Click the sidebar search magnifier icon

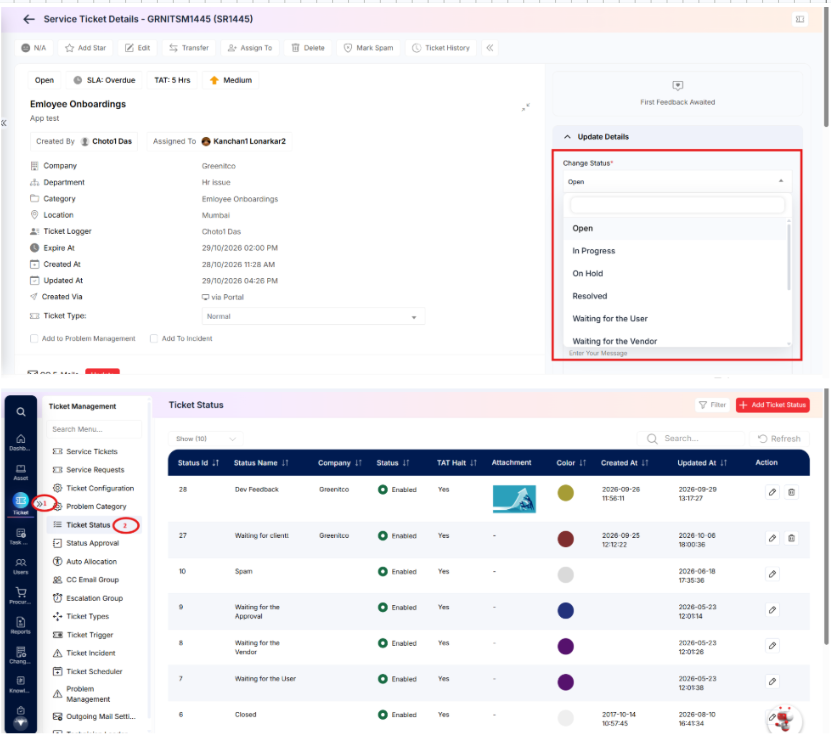pyautogui.click(x=21, y=412)
